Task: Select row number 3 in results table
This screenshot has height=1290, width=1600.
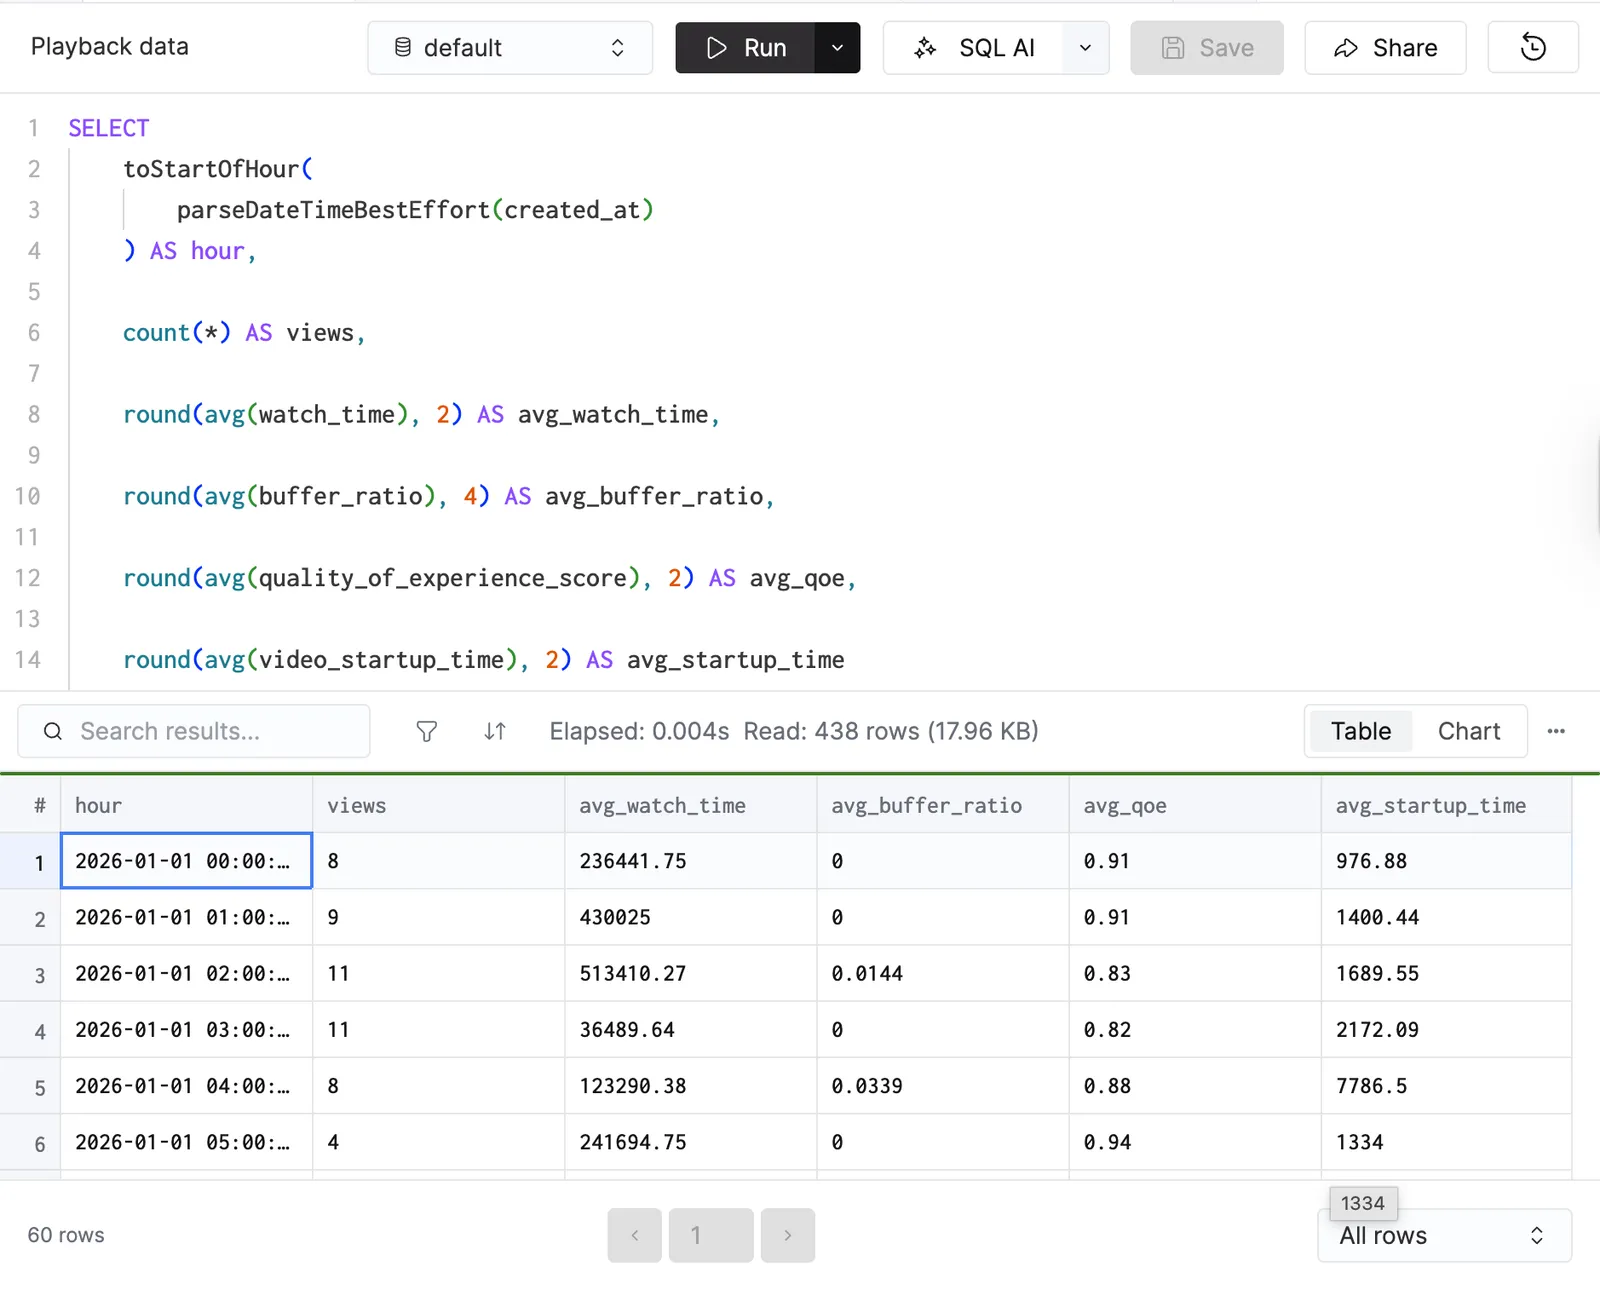Action: click(x=30, y=975)
